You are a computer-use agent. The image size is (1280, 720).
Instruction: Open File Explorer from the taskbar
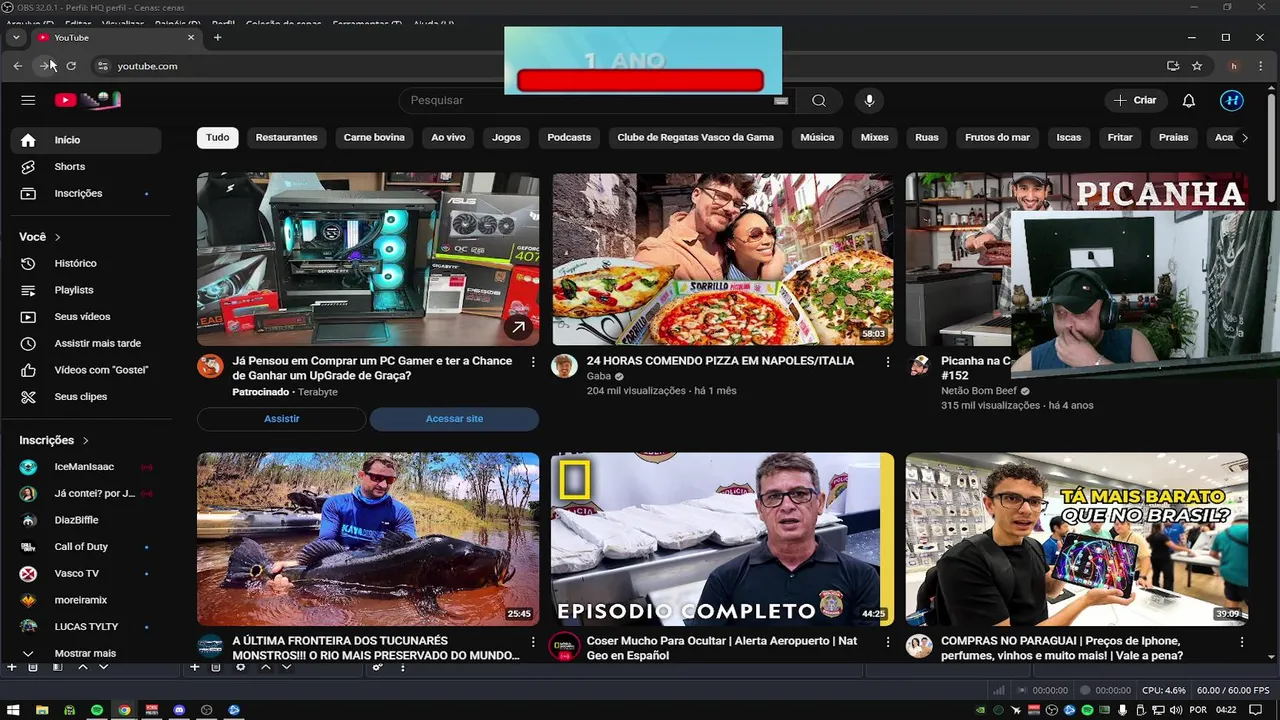(42, 710)
